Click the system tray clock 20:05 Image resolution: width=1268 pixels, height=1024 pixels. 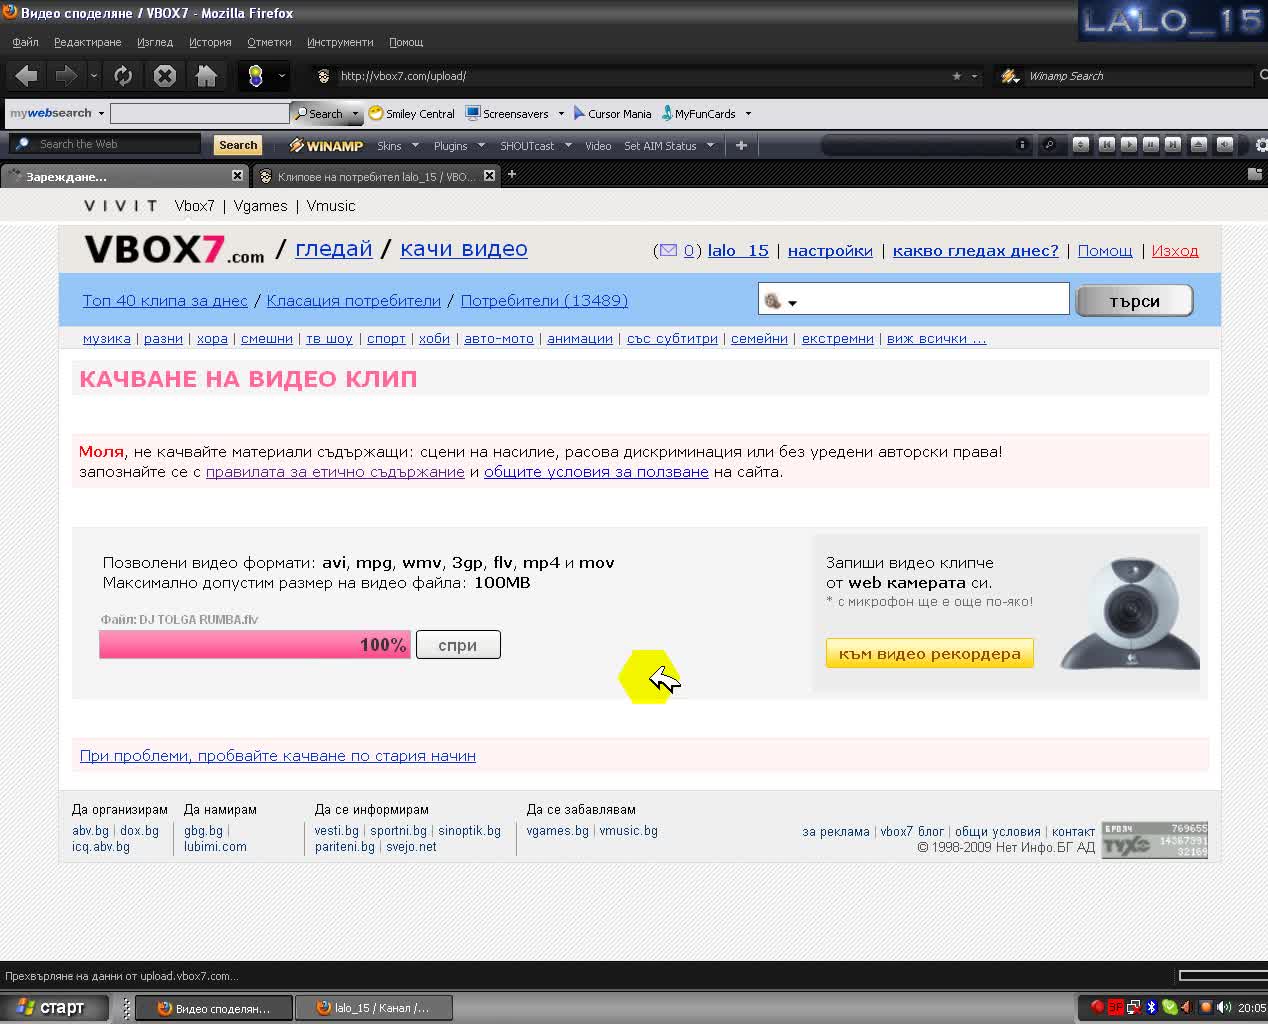1251,1008
